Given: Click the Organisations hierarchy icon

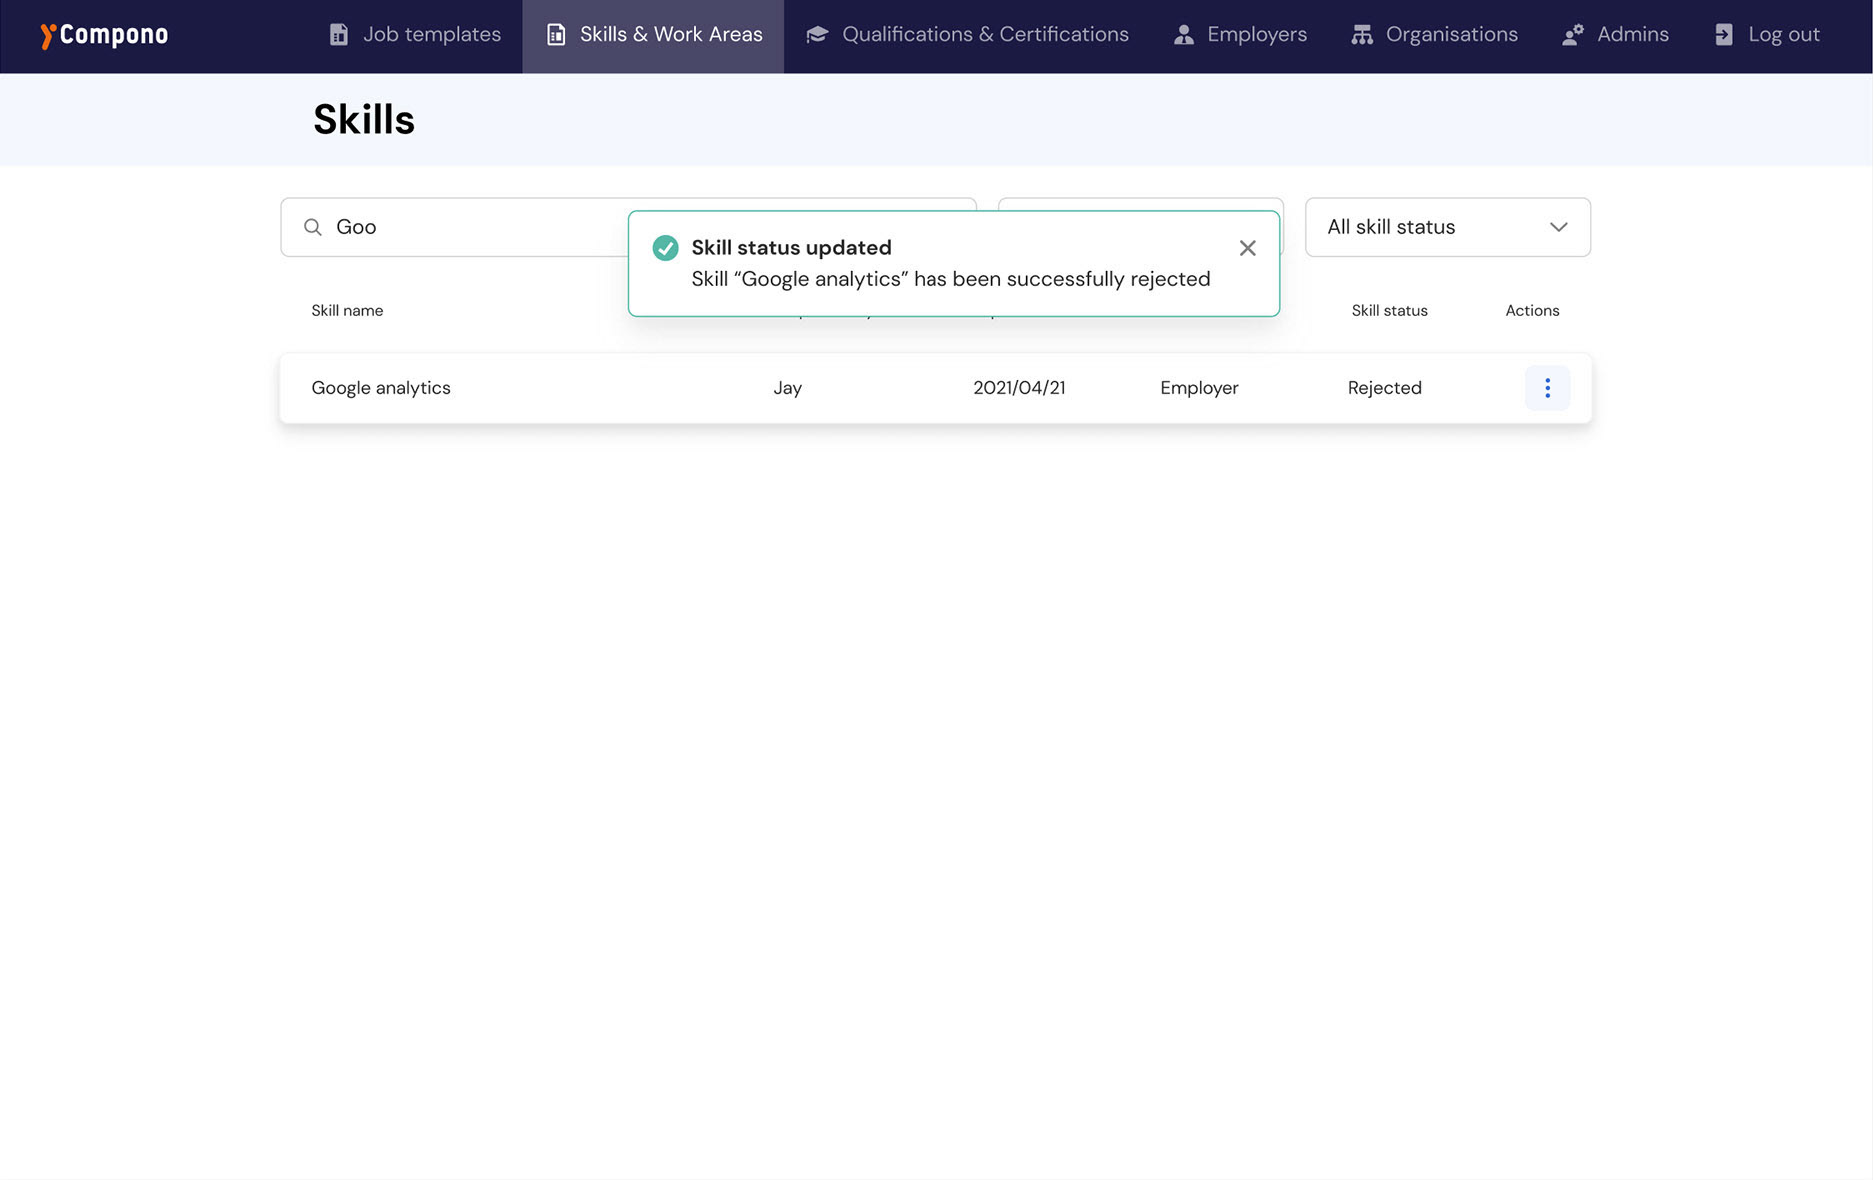Looking at the screenshot, I should tap(1362, 35).
